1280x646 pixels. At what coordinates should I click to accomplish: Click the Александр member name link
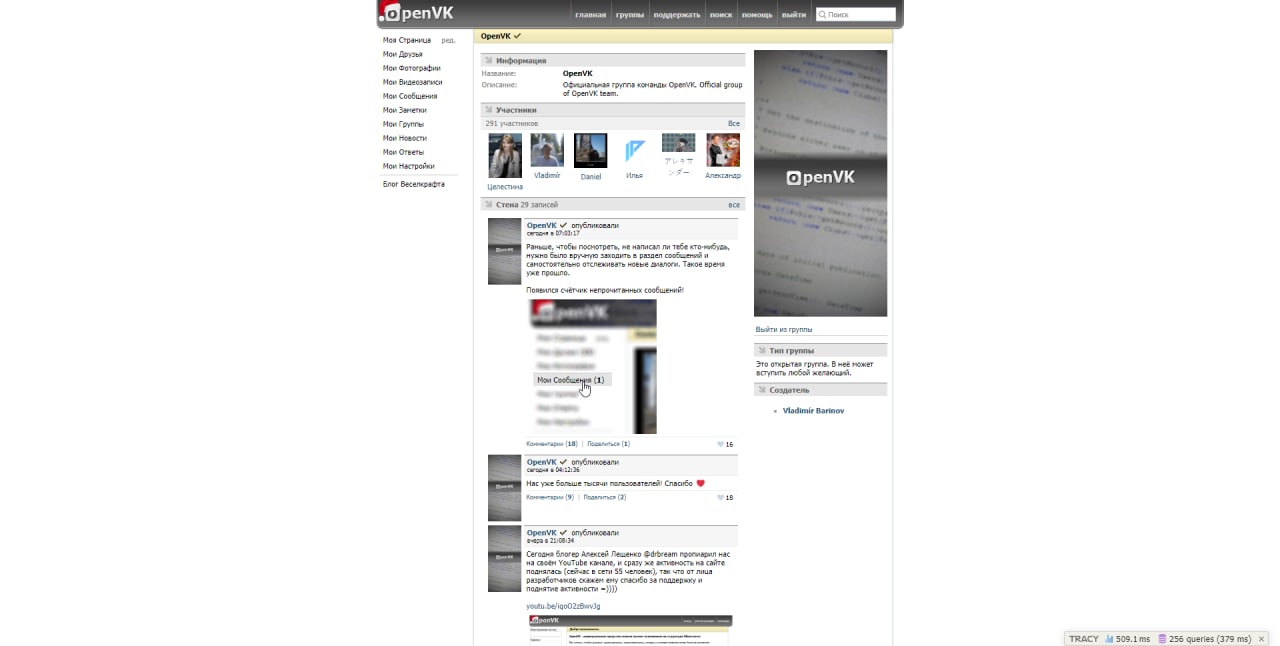723,176
